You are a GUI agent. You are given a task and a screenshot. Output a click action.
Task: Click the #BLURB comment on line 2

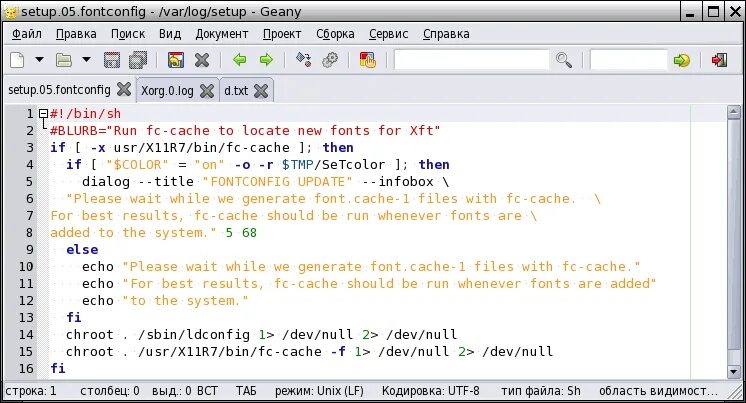(245, 131)
